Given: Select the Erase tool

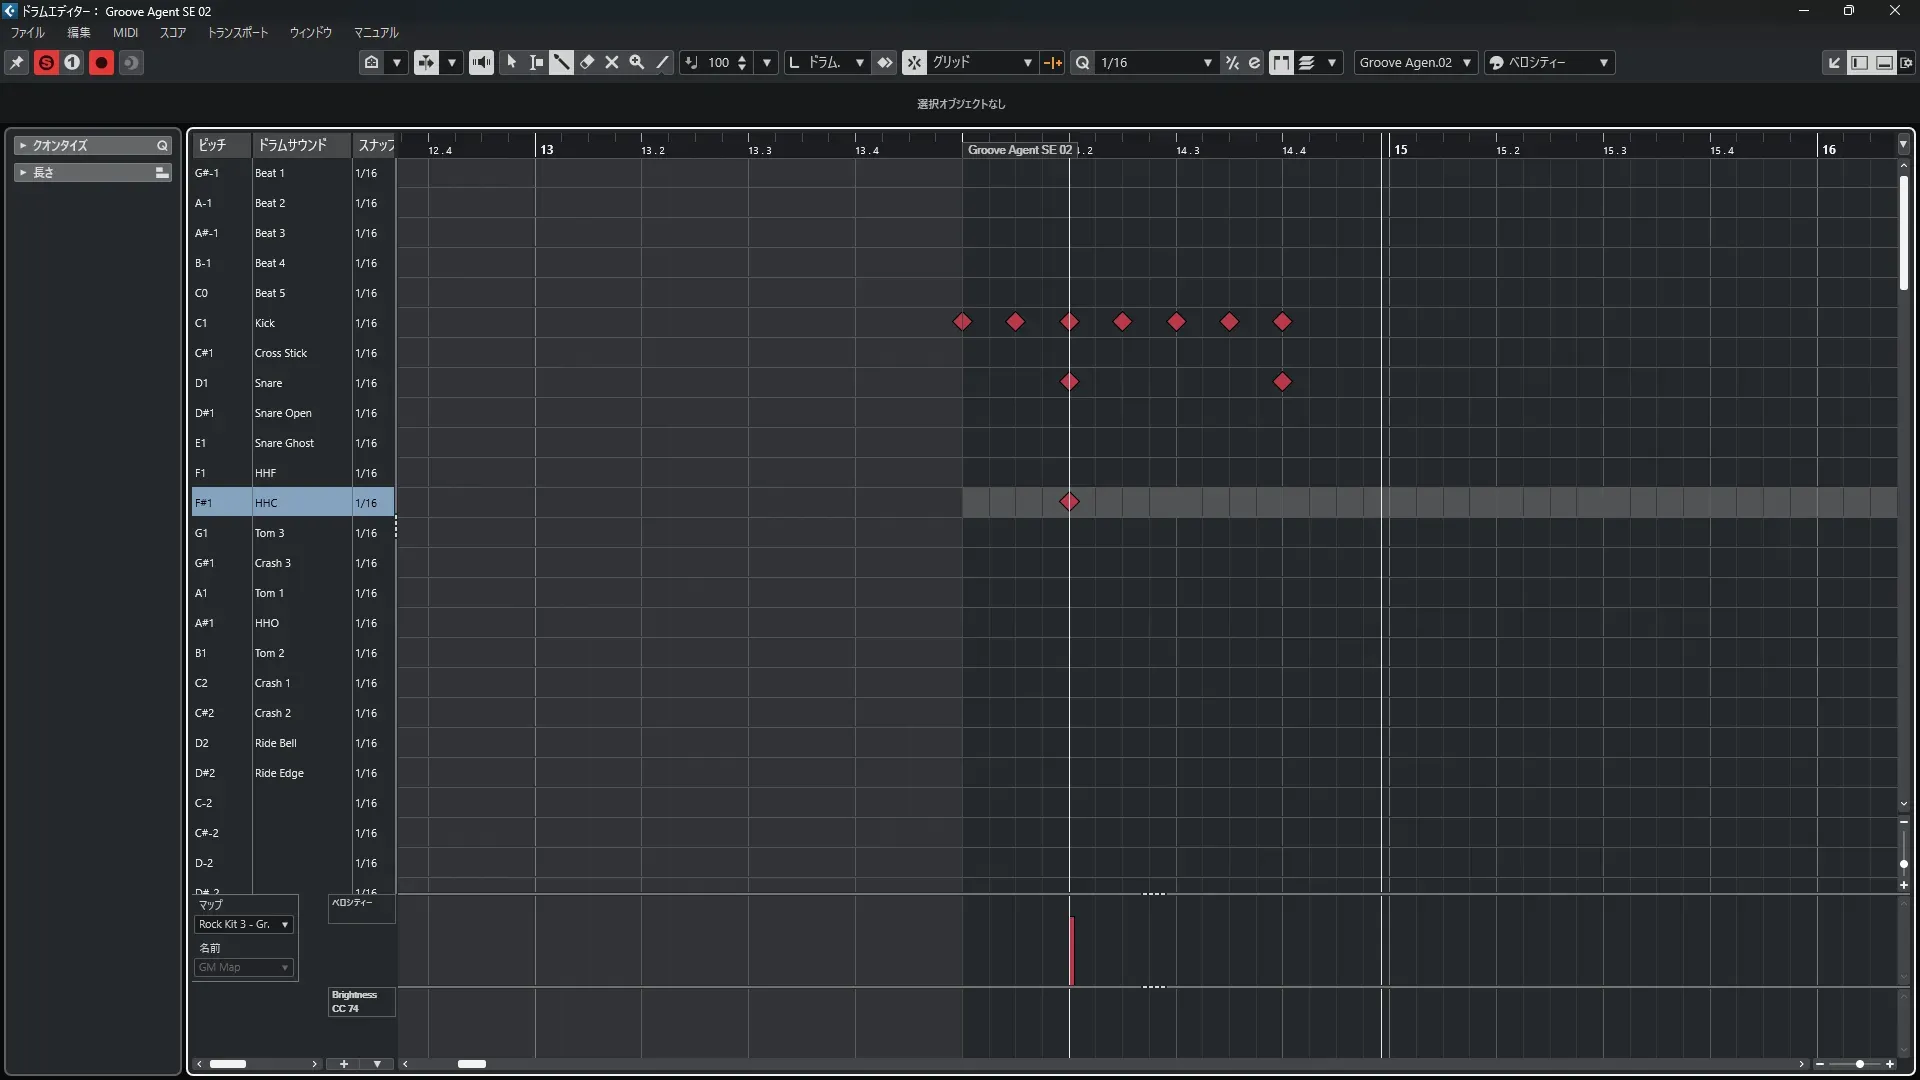Looking at the screenshot, I should 587,62.
